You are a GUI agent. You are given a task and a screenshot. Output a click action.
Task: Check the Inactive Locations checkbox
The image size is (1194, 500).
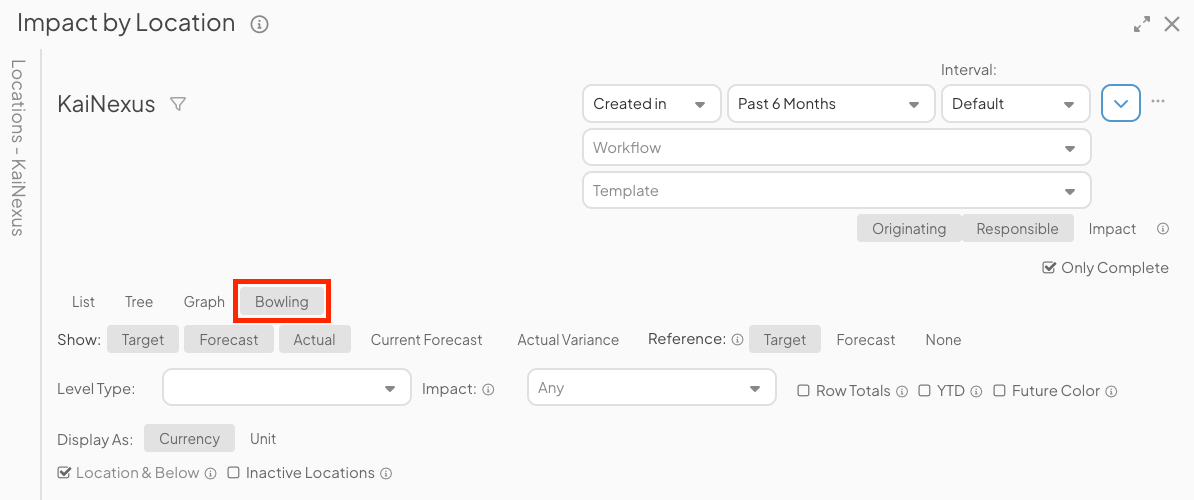coord(233,473)
